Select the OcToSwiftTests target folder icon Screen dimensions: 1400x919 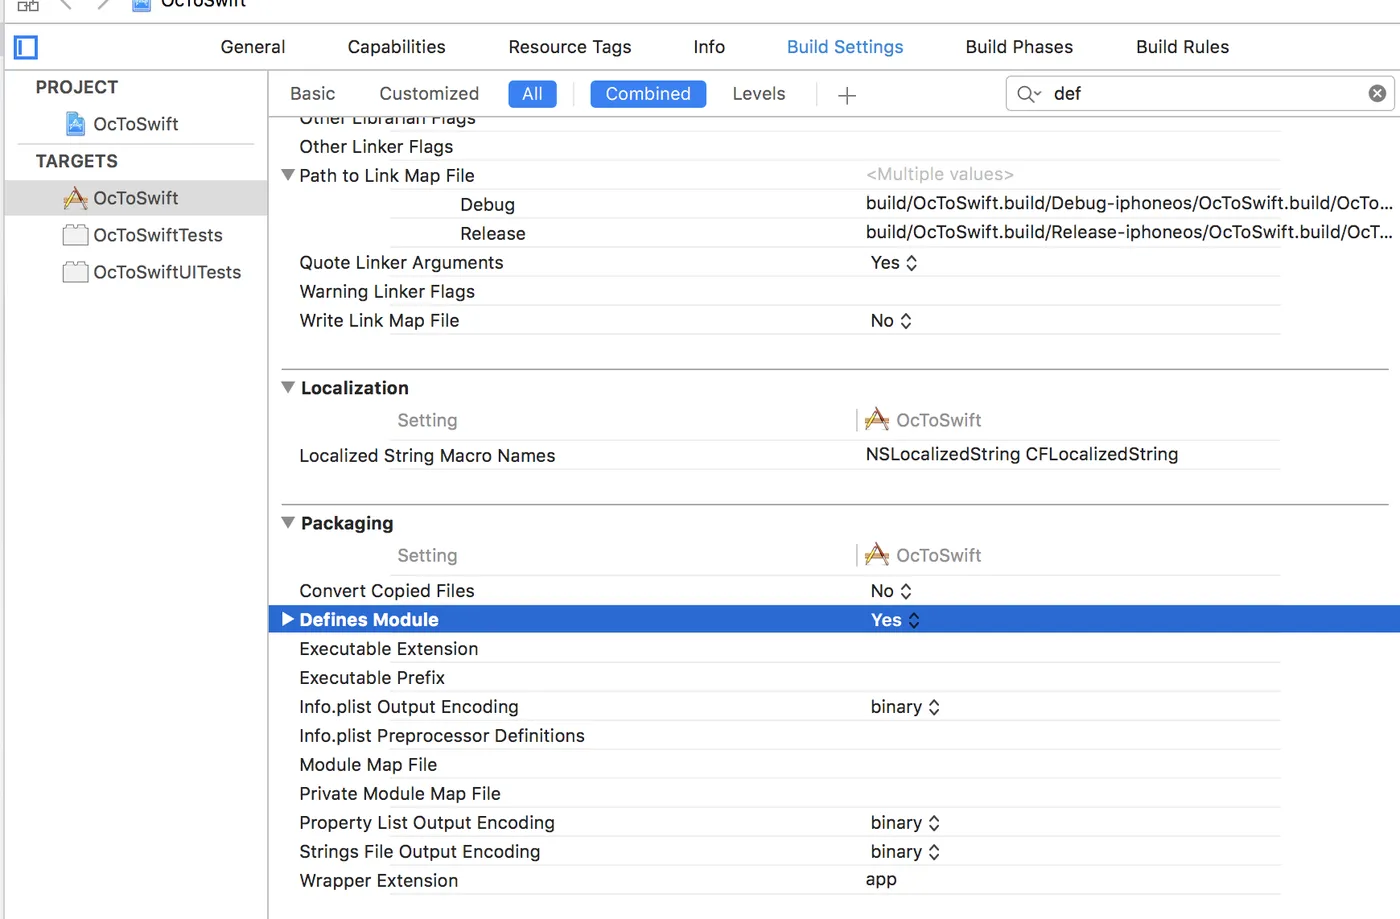pyautogui.click(x=75, y=235)
